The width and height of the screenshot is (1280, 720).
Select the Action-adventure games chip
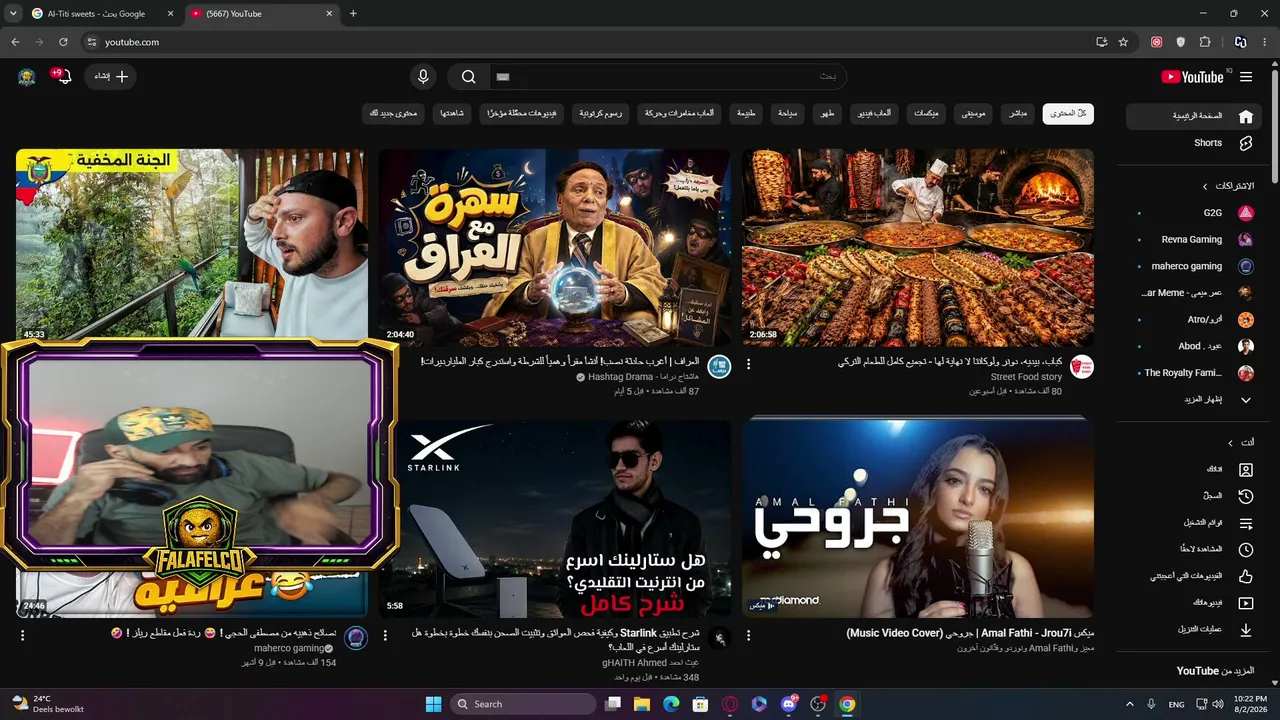(x=679, y=114)
